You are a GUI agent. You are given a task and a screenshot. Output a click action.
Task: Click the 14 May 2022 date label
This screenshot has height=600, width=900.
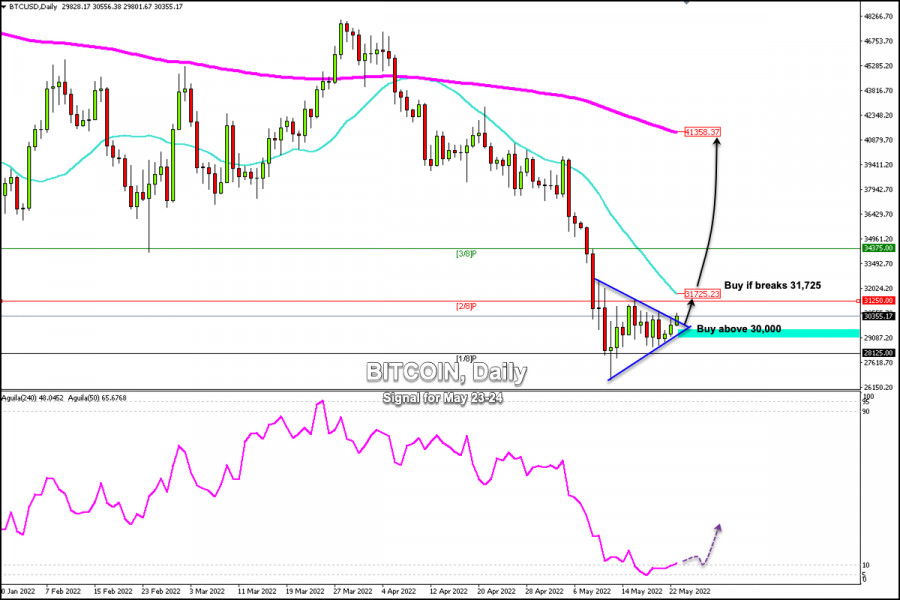642,591
